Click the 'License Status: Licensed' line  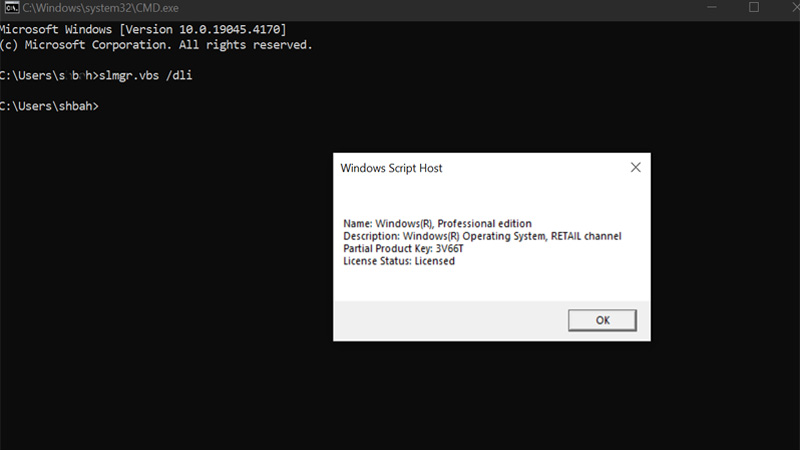[399, 261]
